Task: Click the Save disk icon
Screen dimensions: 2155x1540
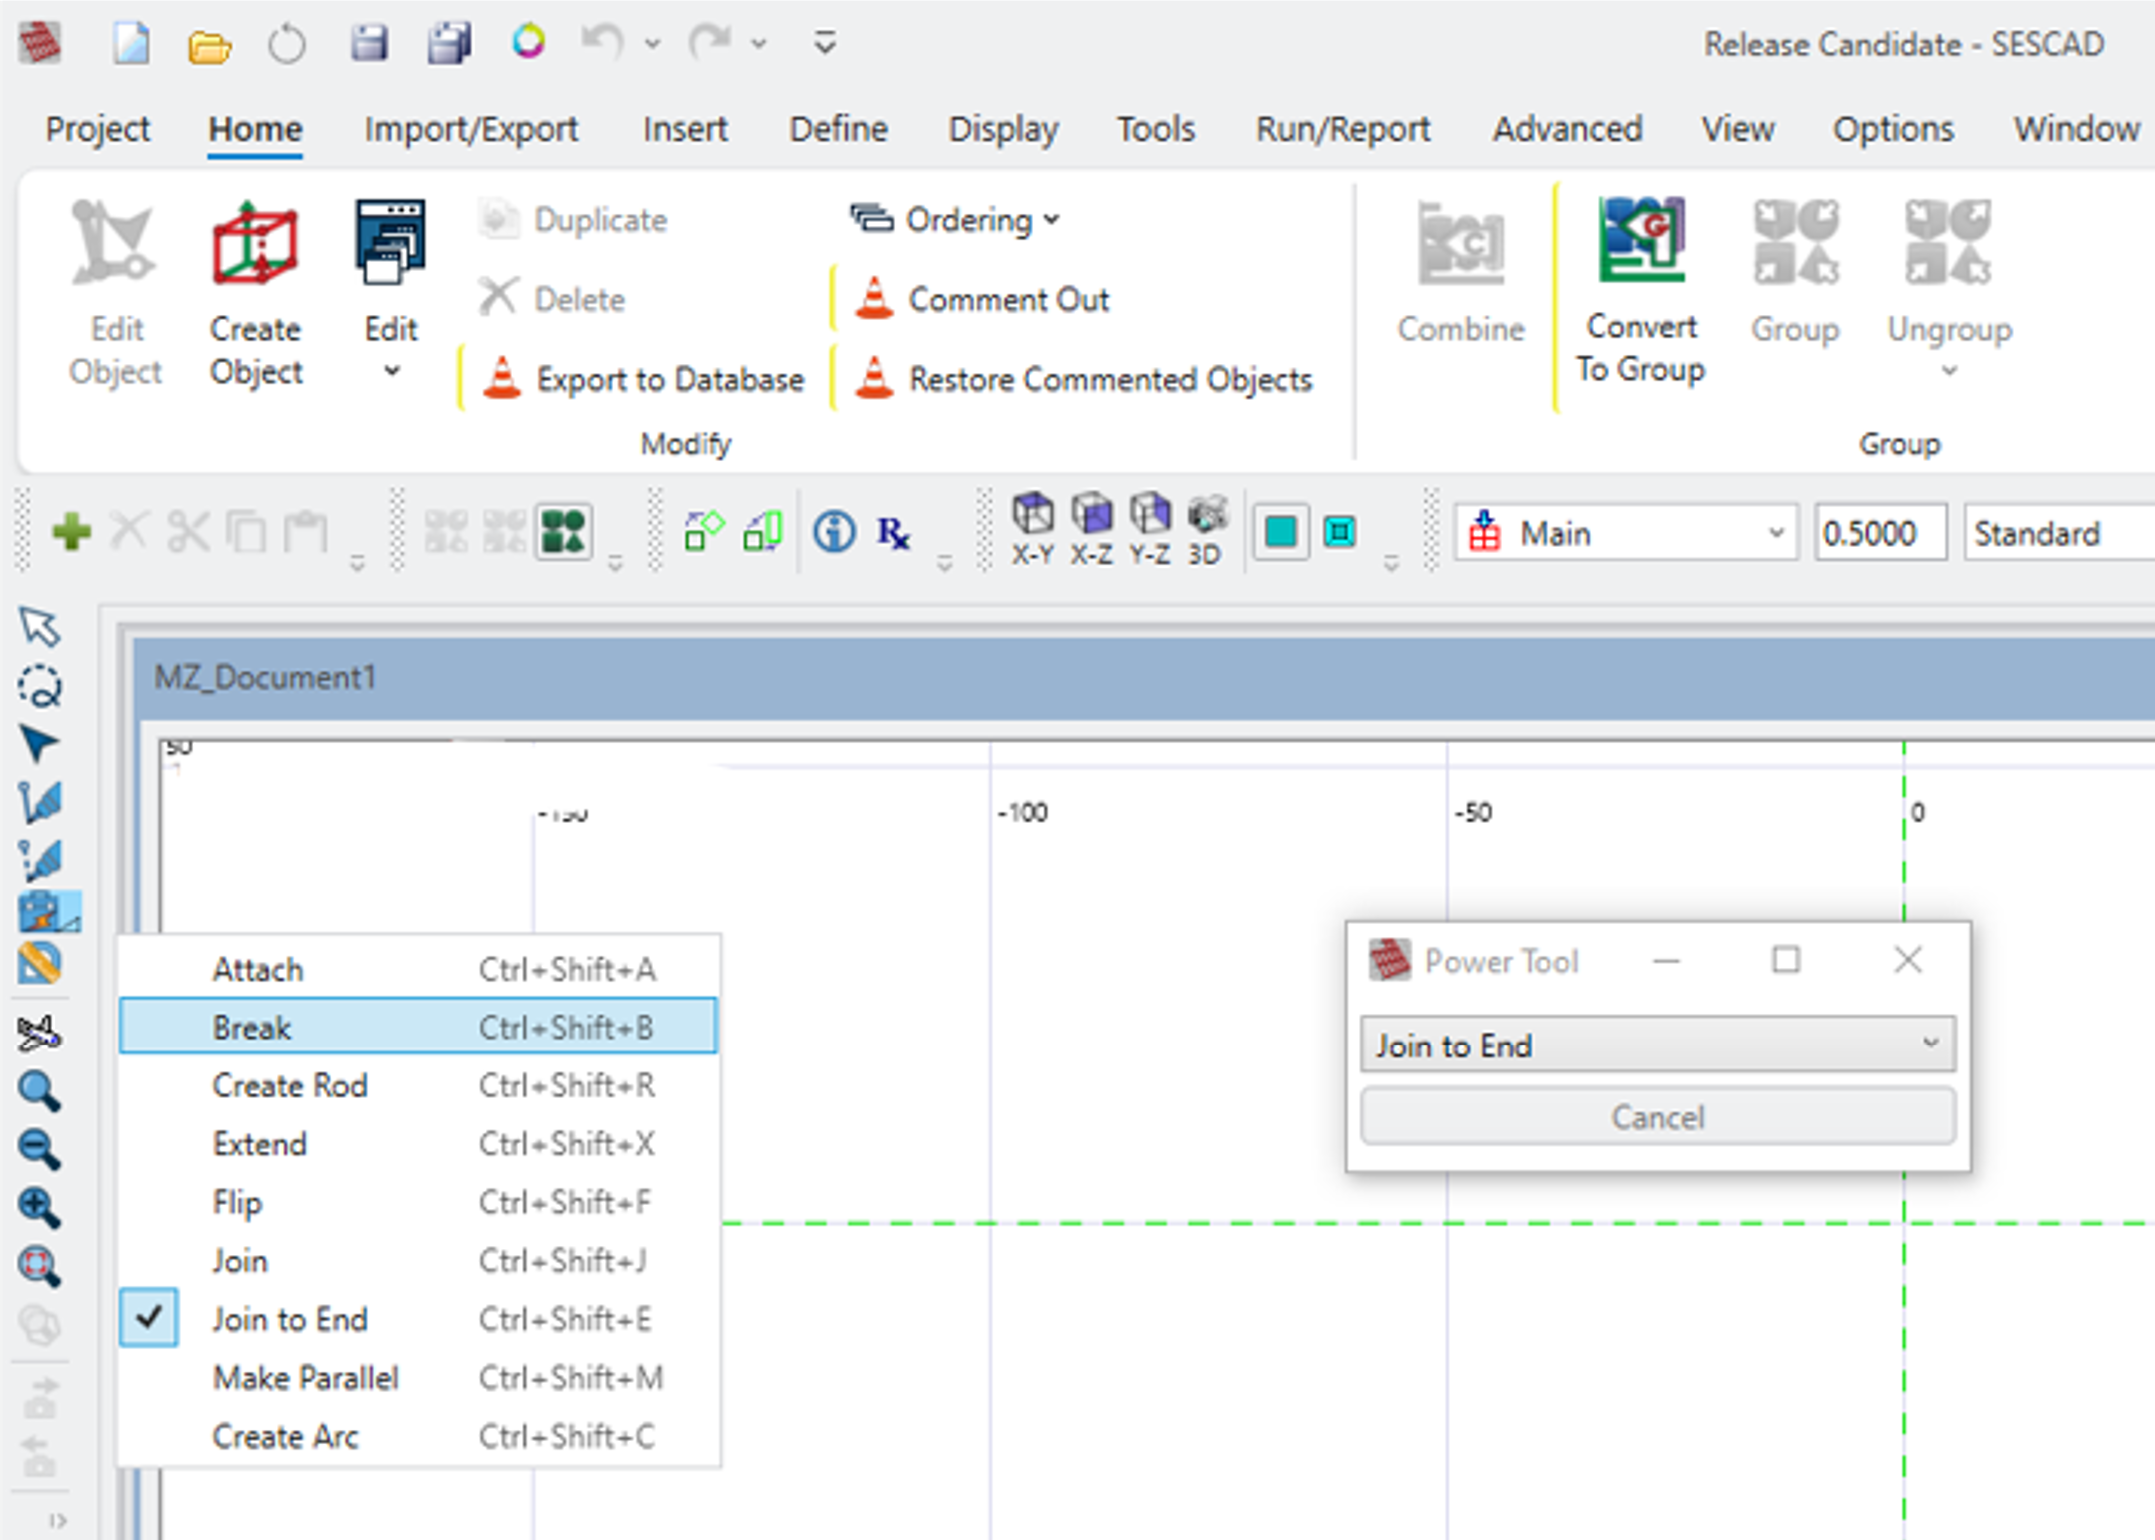Action: (369, 44)
